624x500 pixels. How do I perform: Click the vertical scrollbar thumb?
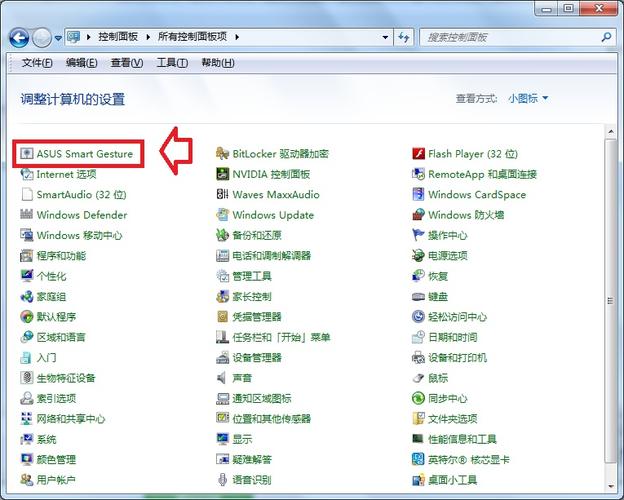tap(610, 301)
